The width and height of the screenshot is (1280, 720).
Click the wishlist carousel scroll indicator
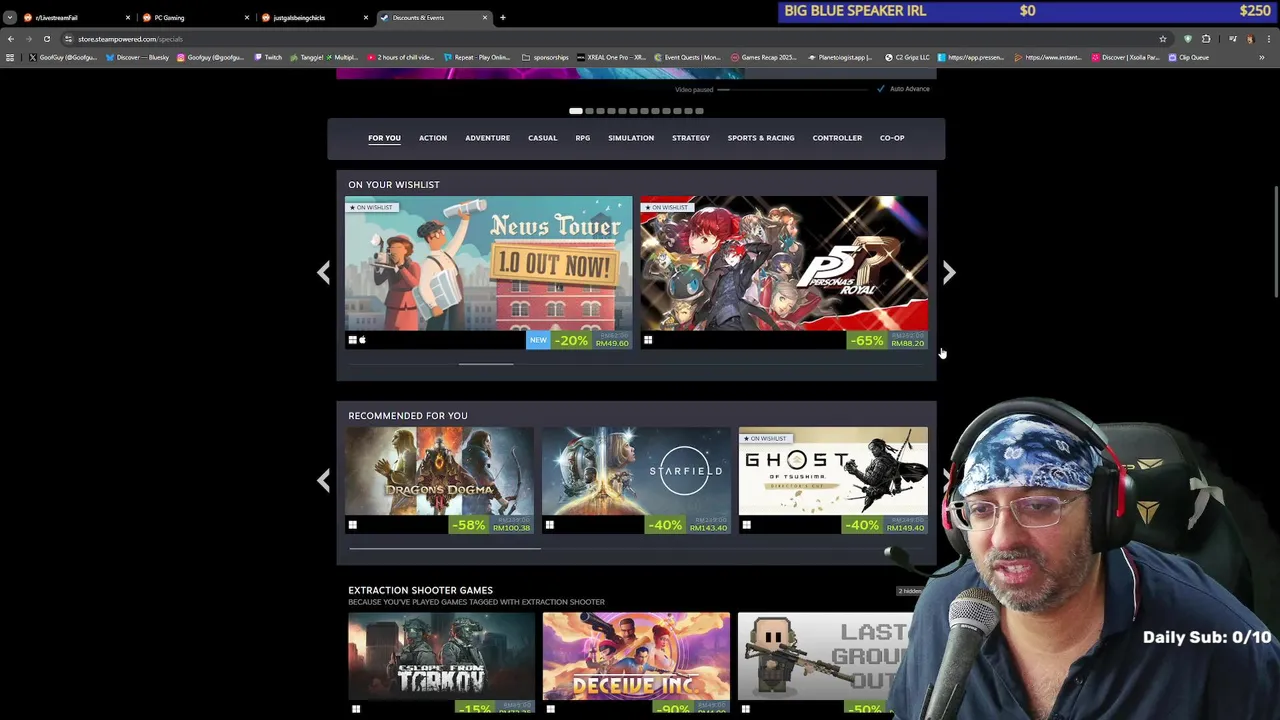(x=486, y=364)
